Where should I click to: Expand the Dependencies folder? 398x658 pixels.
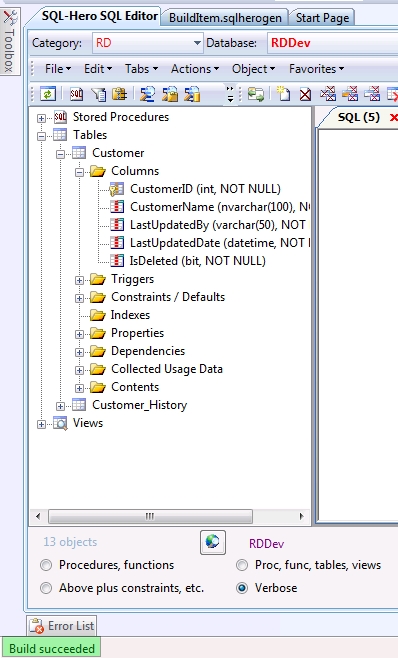pyautogui.click(x=79, y=352)
